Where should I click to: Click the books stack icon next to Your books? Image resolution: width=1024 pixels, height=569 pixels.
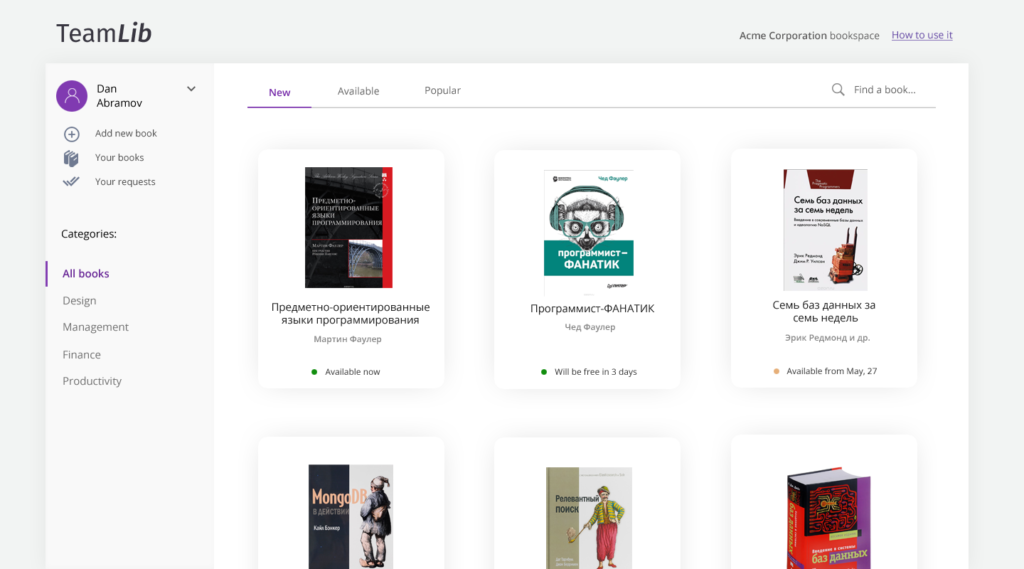pyautogui.click(x=71, y=158)
